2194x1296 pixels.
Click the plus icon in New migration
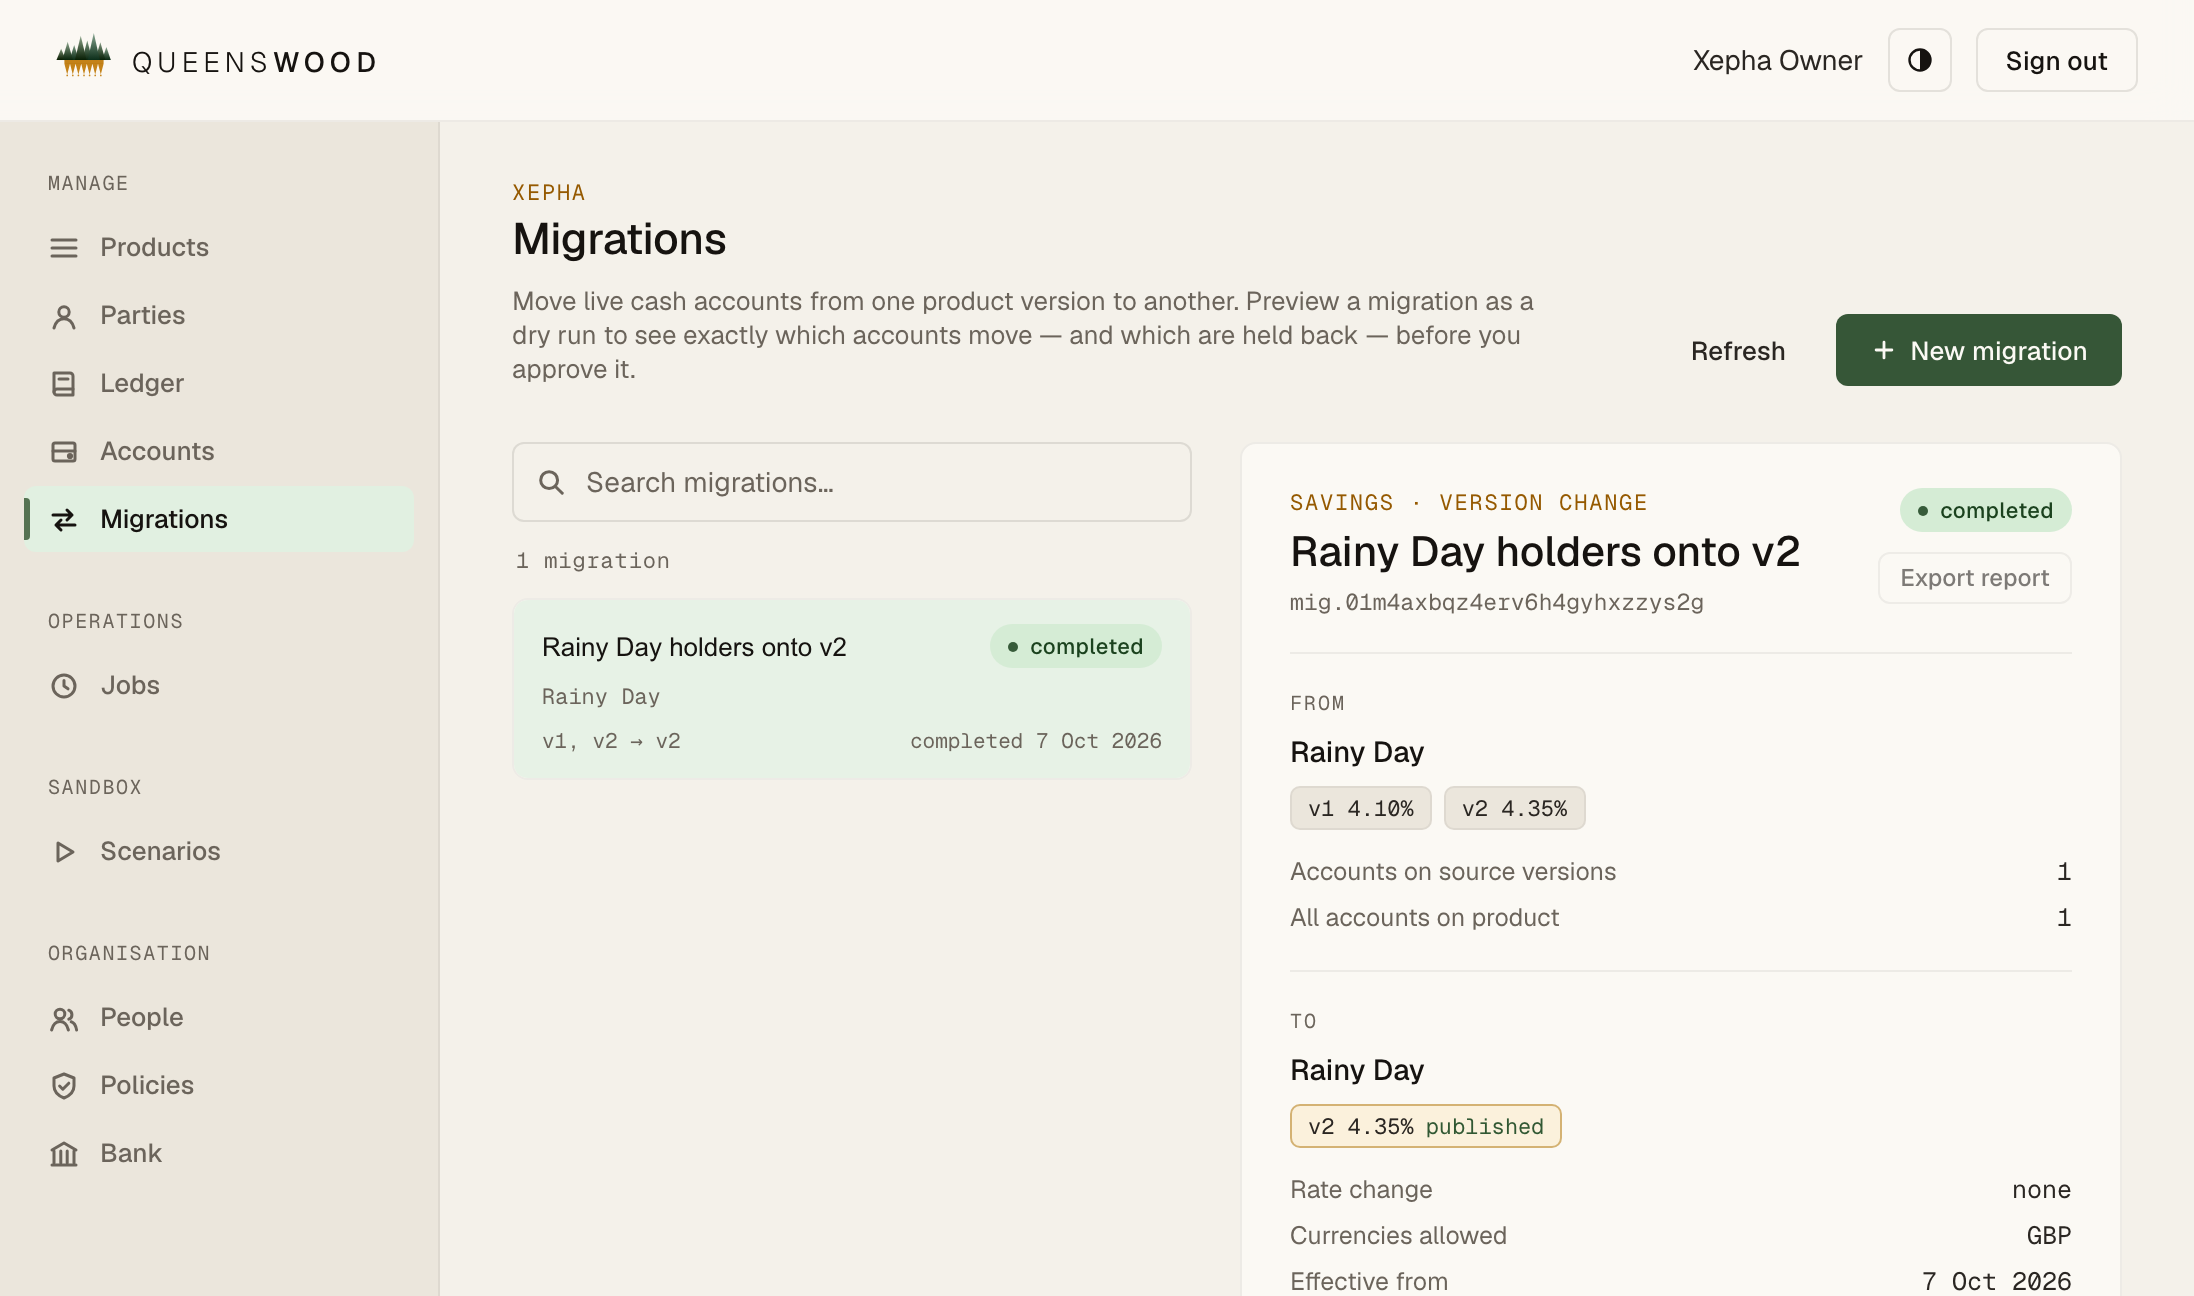1883,350
